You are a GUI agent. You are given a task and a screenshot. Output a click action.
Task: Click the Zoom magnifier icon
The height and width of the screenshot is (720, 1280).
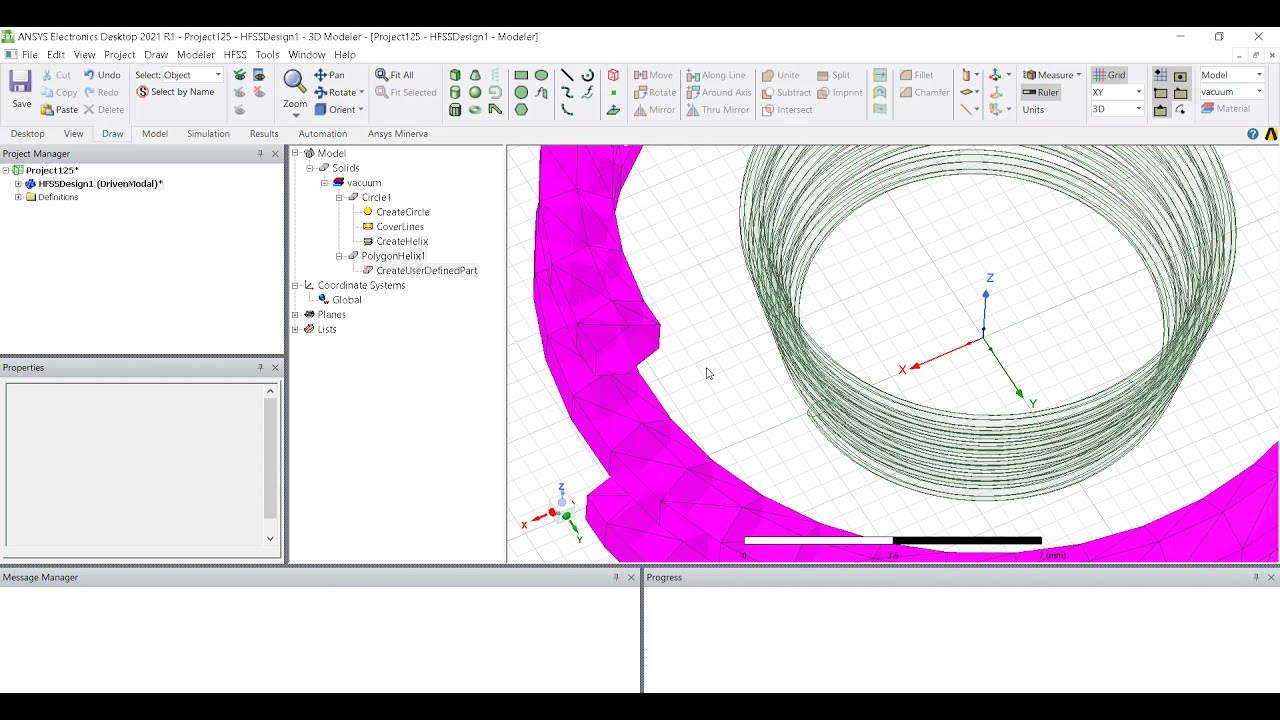click(x=294, y=81)
